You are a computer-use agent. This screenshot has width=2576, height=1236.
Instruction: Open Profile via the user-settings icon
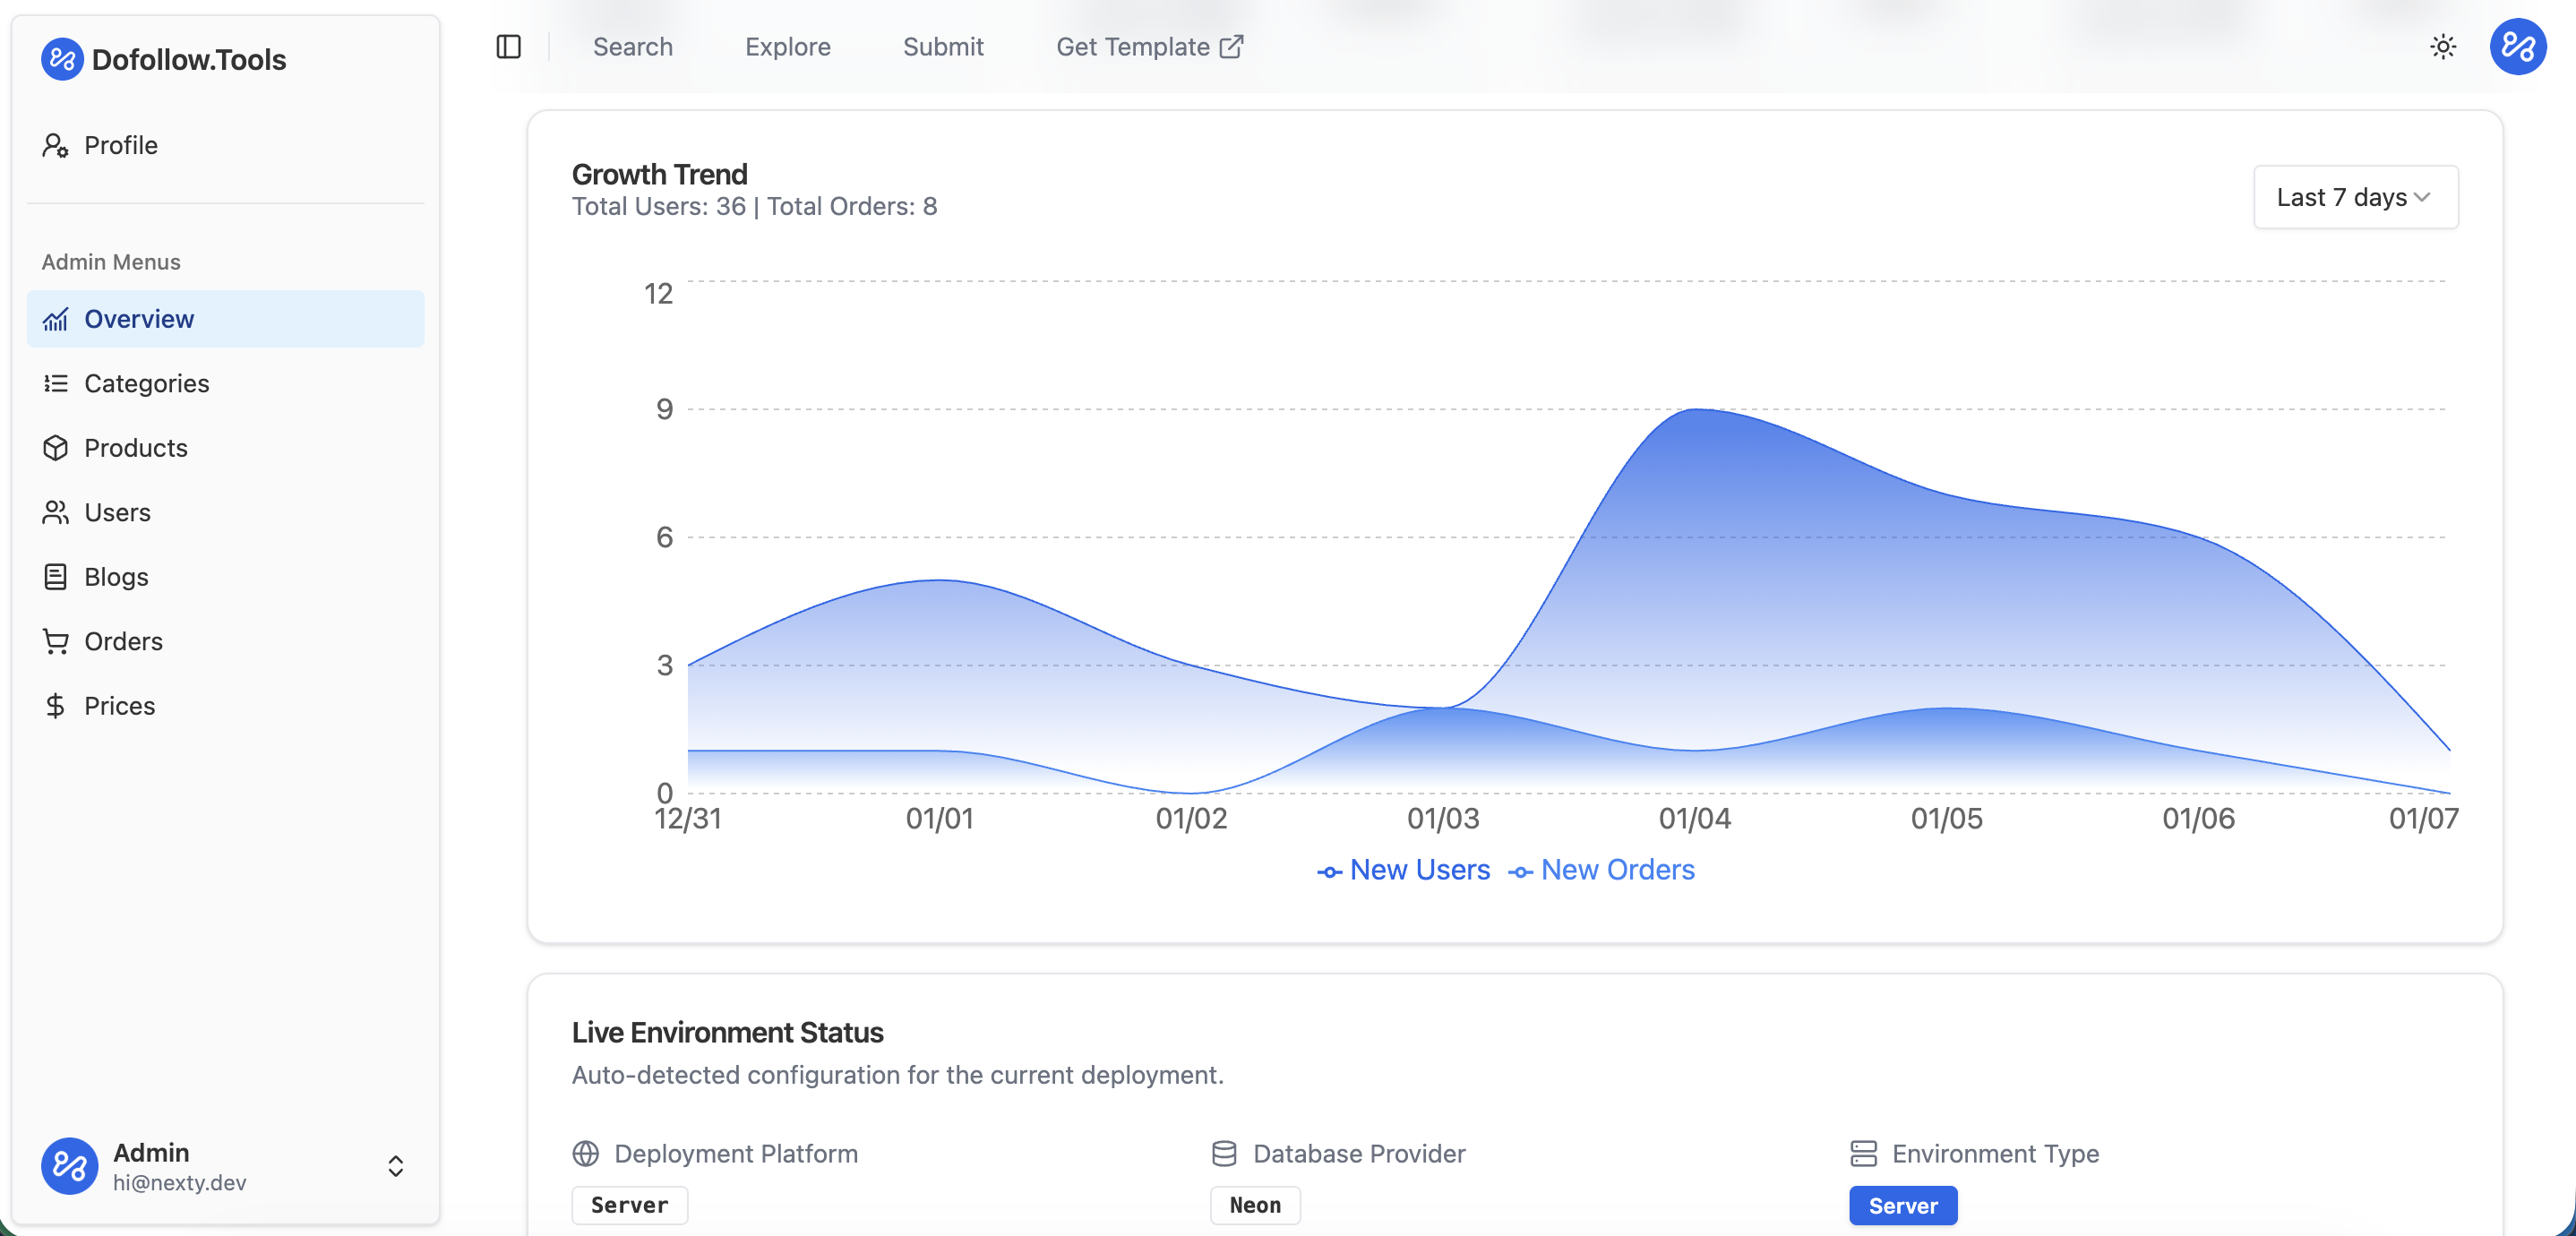pyautogui.click(x=55, y=146)
